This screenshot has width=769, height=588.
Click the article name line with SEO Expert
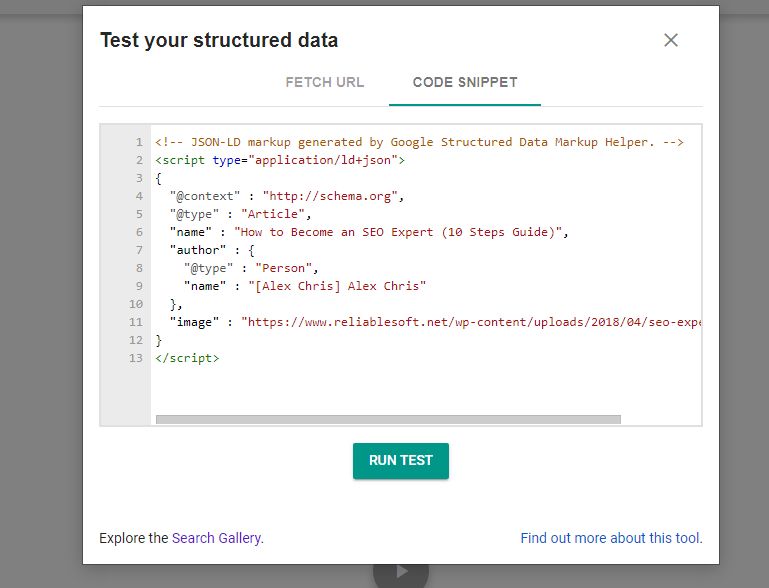pyautogui.click(x=369, y=232)
